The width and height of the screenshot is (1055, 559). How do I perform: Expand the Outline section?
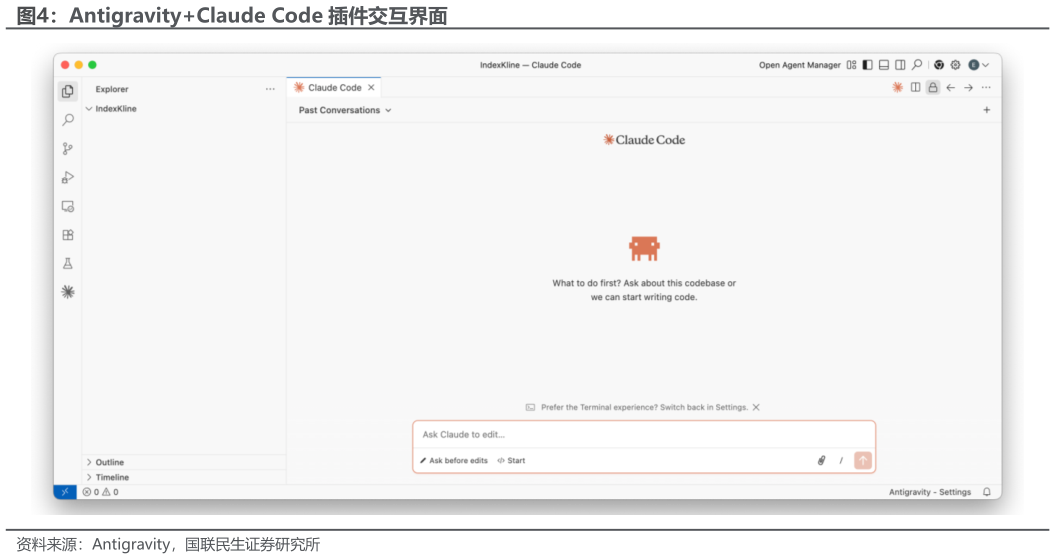(110, 462)
